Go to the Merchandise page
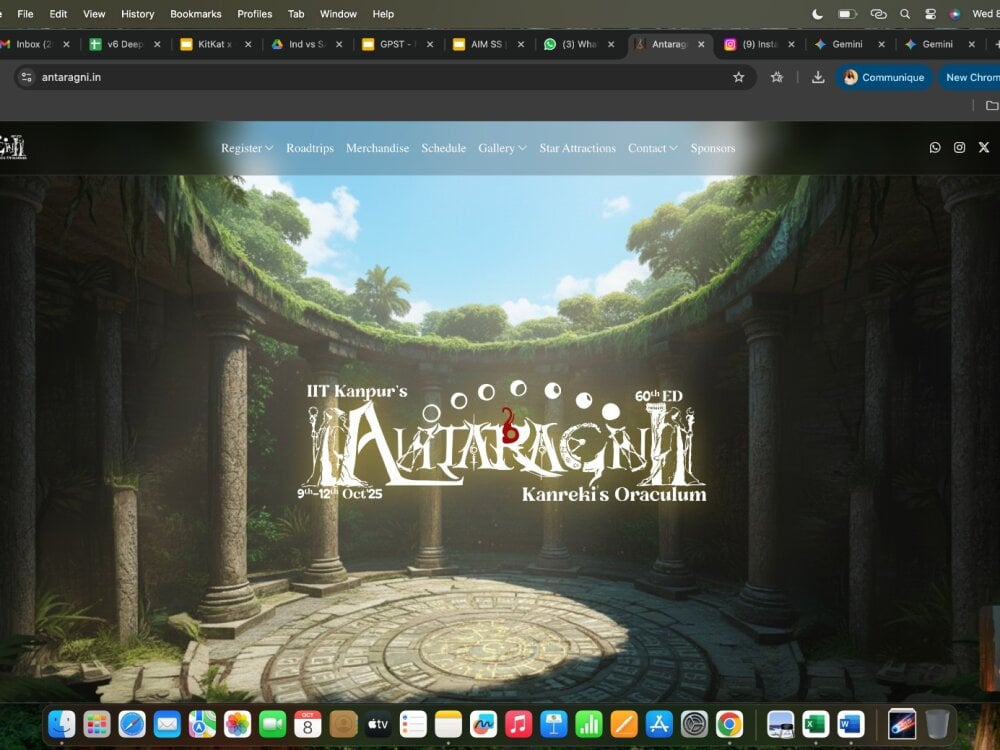 [377, 148]
